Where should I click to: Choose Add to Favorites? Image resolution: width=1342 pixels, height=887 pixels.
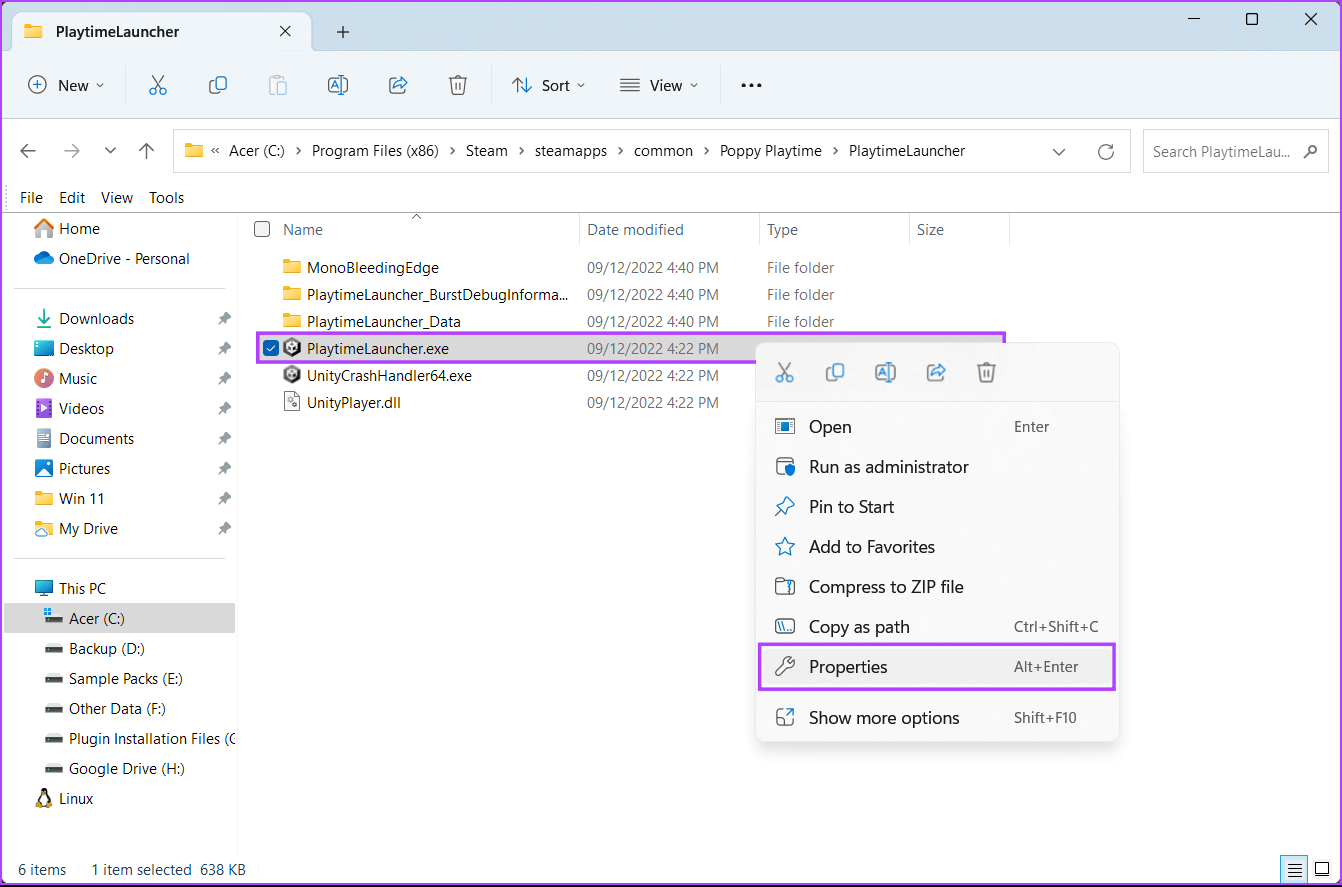pyautogui.click(x=937, y=547)
